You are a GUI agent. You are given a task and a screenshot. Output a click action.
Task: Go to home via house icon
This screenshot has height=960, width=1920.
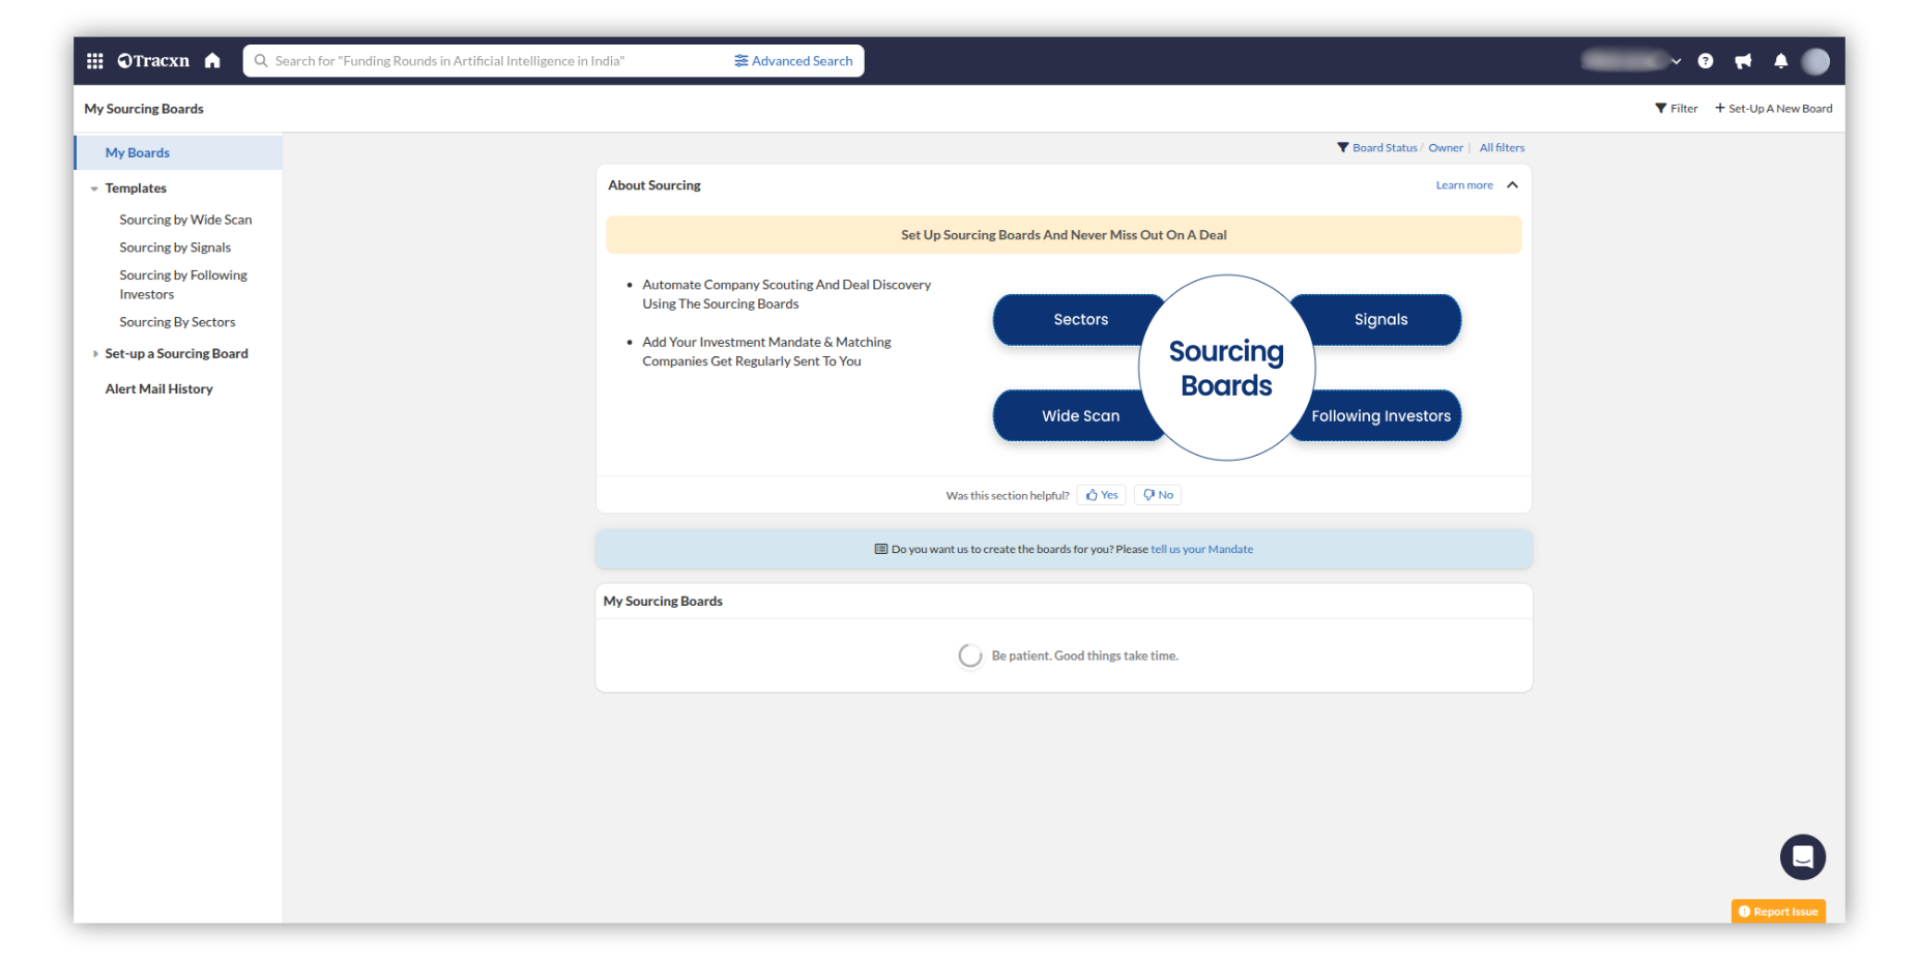click(212, 61)
